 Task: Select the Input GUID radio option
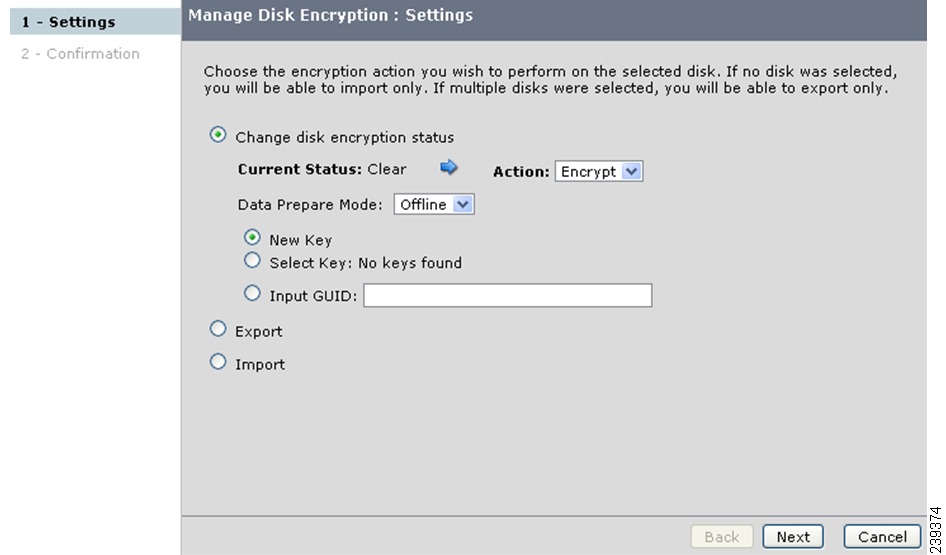tap(252, 293)
